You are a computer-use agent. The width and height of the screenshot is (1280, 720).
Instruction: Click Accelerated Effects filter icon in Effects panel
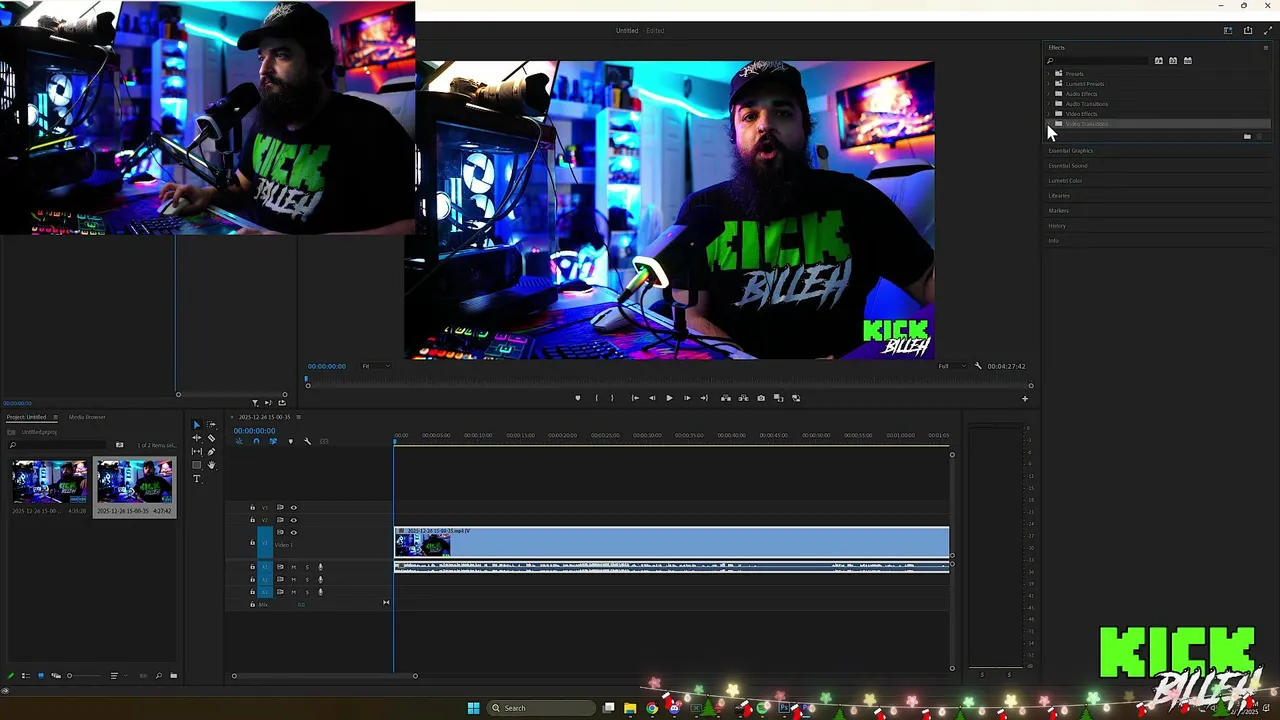(x=1159, y=61)
